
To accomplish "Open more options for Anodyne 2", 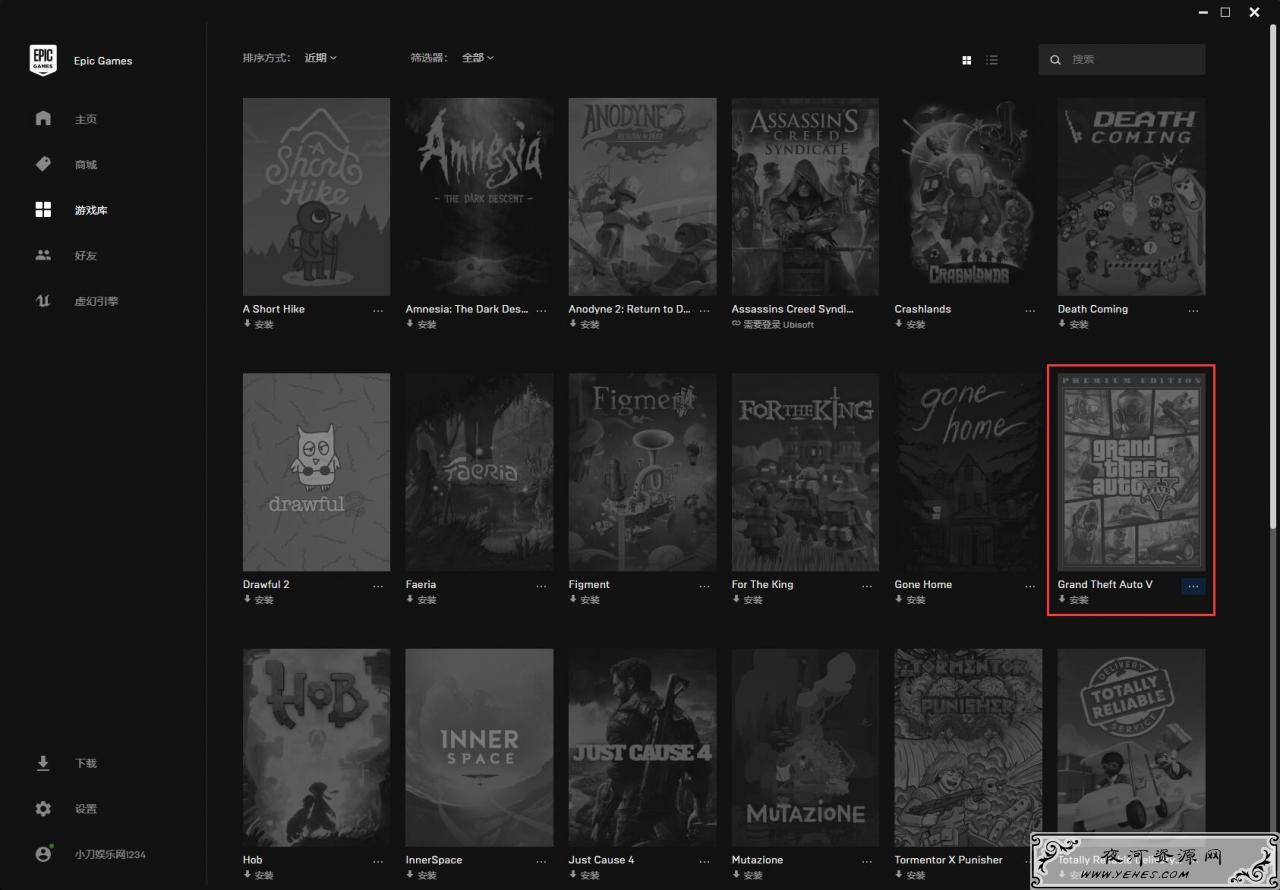I will (x=704, y=310).
